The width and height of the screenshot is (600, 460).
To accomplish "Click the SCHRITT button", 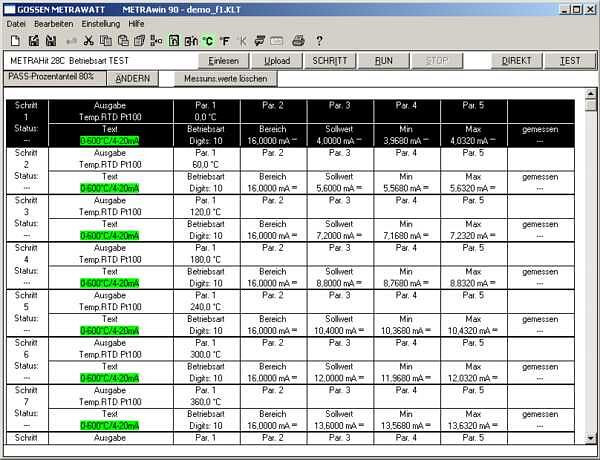I will [x=329, y=61].
